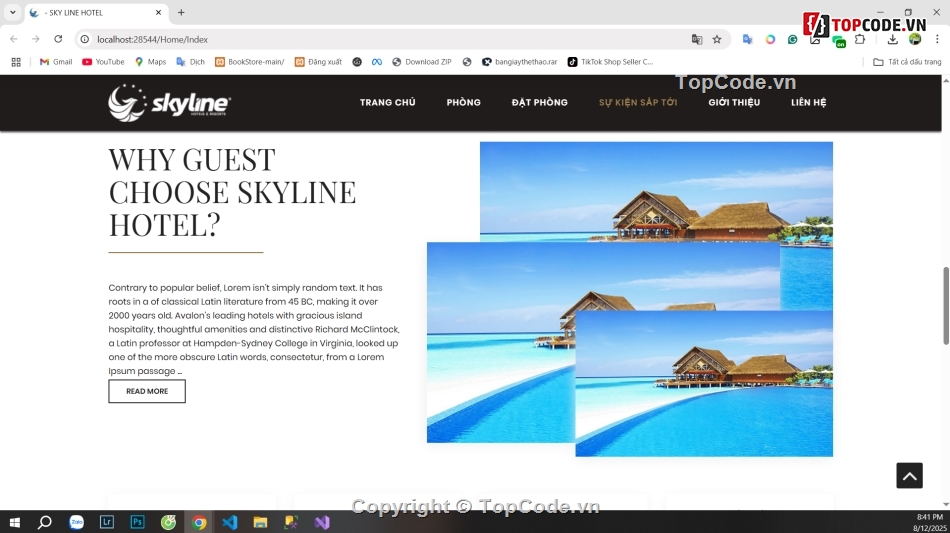Open the Đăng xuất bookmark

318,62
